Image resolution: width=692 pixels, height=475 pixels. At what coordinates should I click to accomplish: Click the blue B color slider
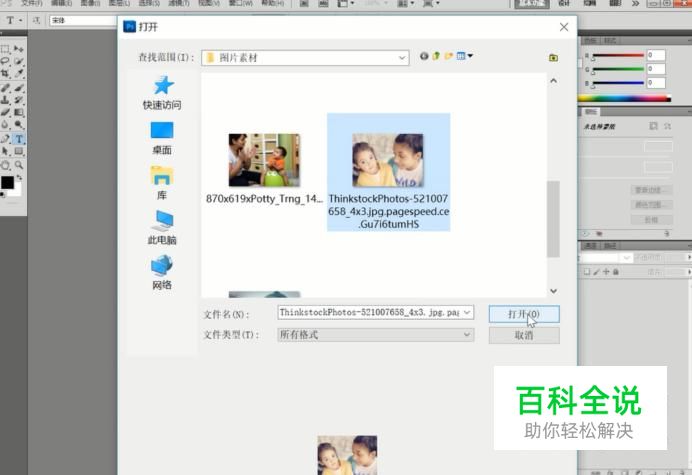[x=618, y=83]
